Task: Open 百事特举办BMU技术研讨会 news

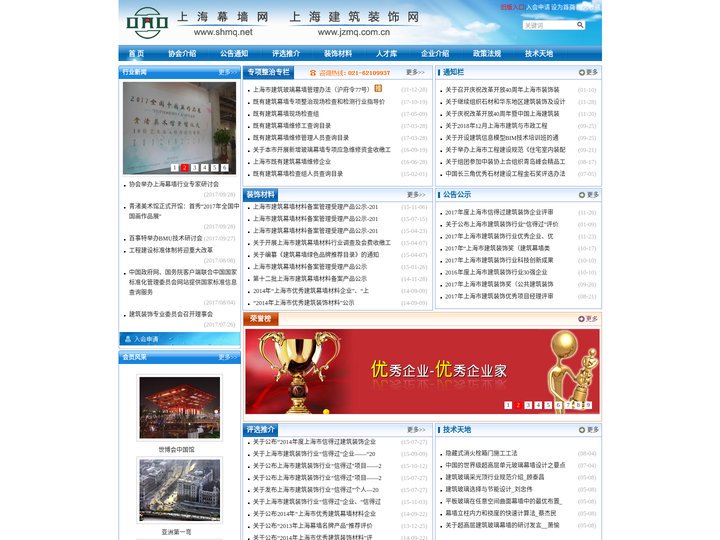Action: [165, 238]
